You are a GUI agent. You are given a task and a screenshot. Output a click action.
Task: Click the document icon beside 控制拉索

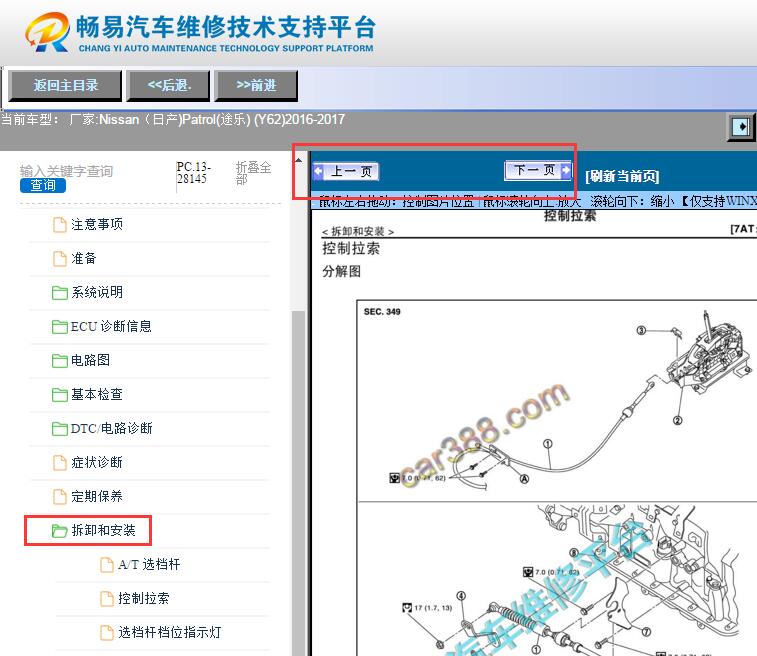coord(107,599)
